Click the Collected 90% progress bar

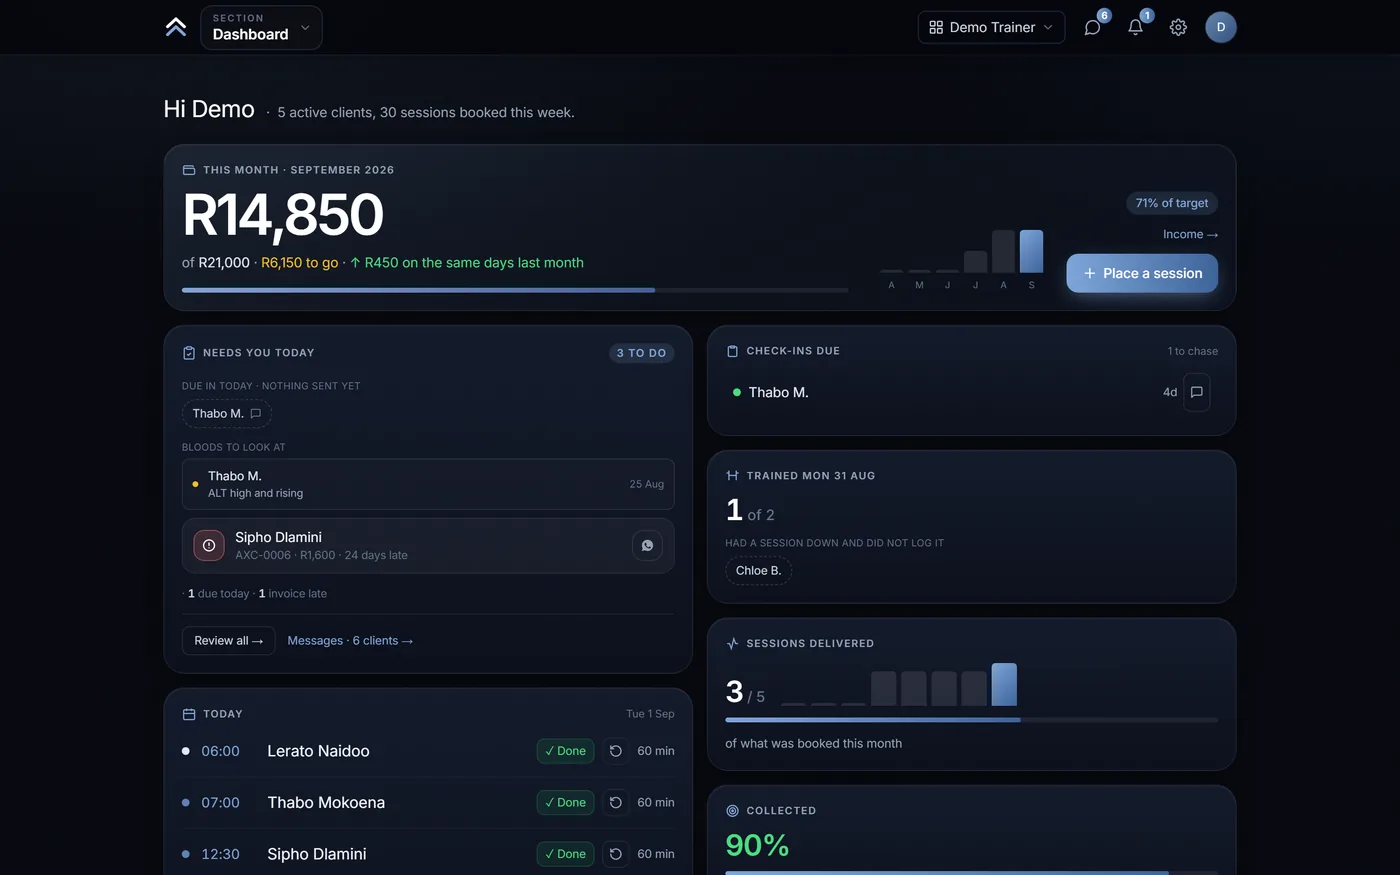(971, 873)
